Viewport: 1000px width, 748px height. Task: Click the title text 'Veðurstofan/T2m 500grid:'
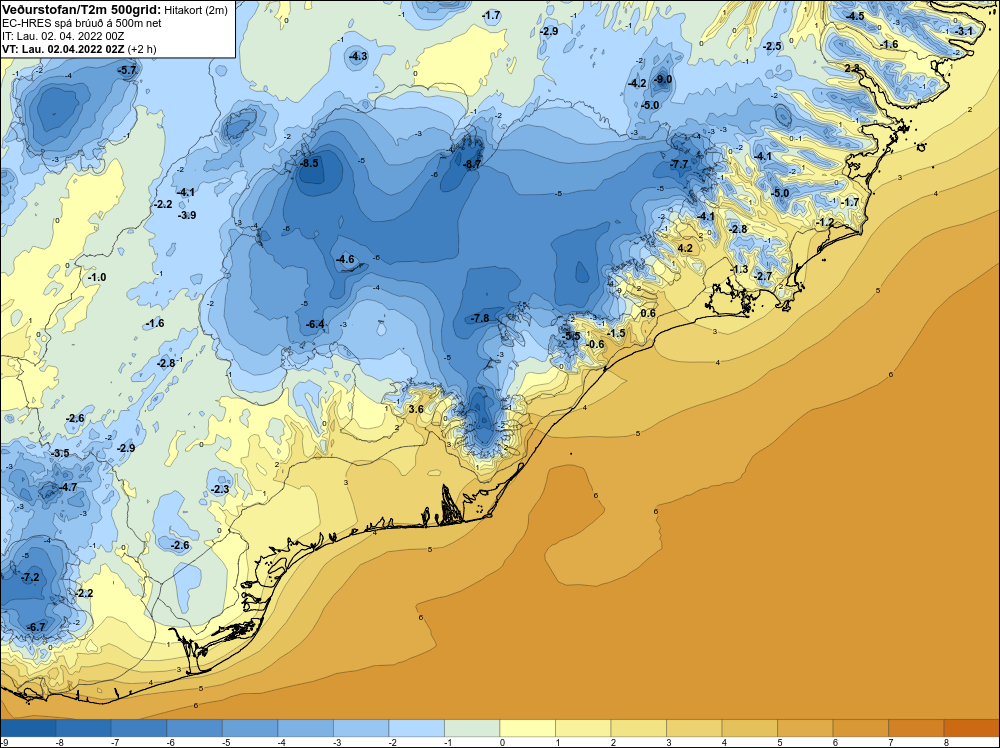tap(81, 9)
